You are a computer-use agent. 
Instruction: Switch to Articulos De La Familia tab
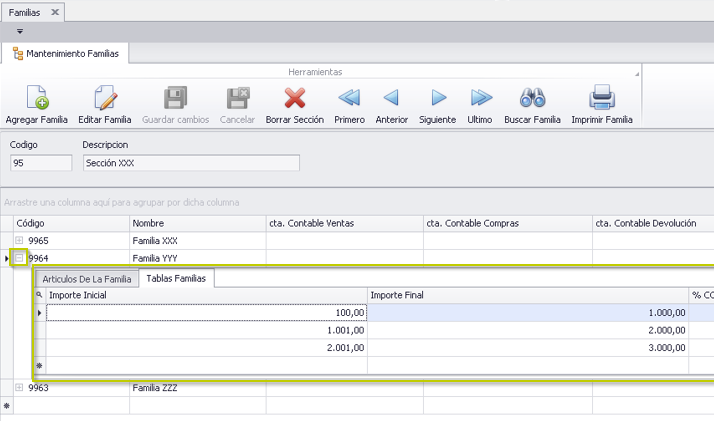point(87,279)
